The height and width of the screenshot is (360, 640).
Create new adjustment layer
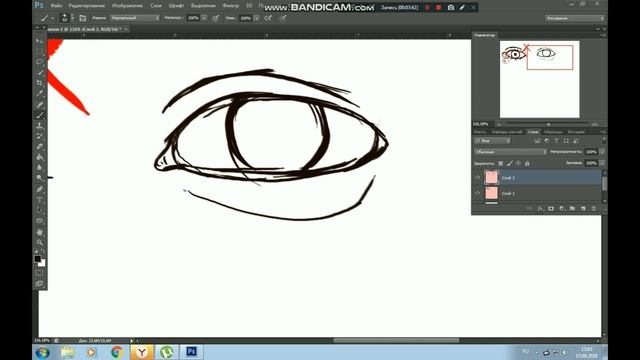(562, 209)
